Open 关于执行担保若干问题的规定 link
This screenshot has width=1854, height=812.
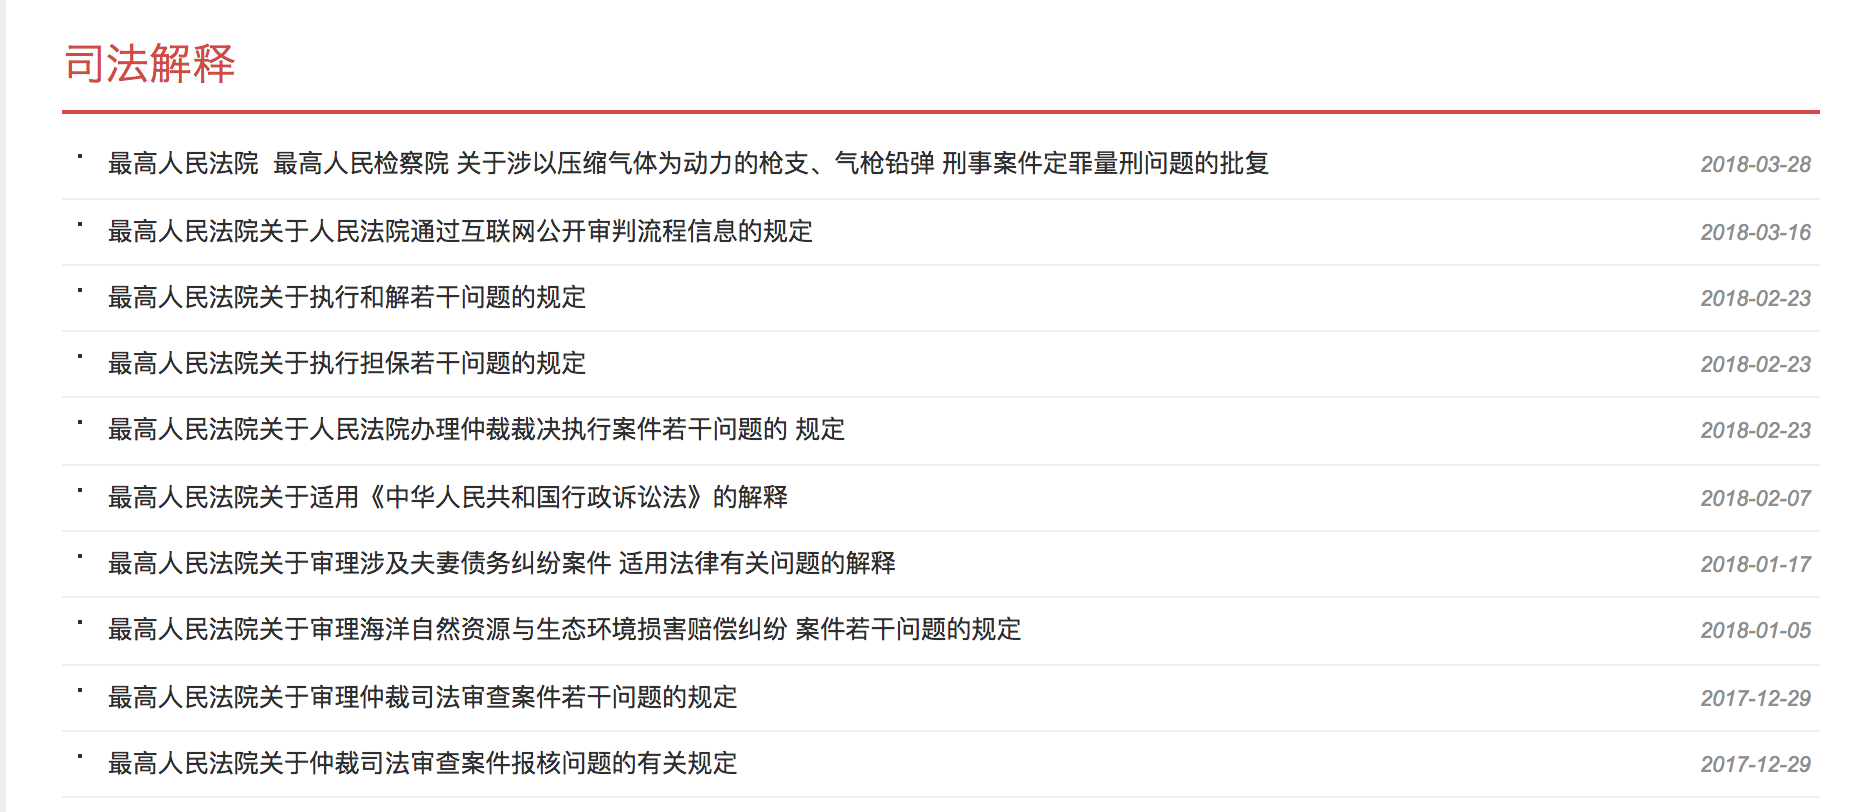pos(347,363)
